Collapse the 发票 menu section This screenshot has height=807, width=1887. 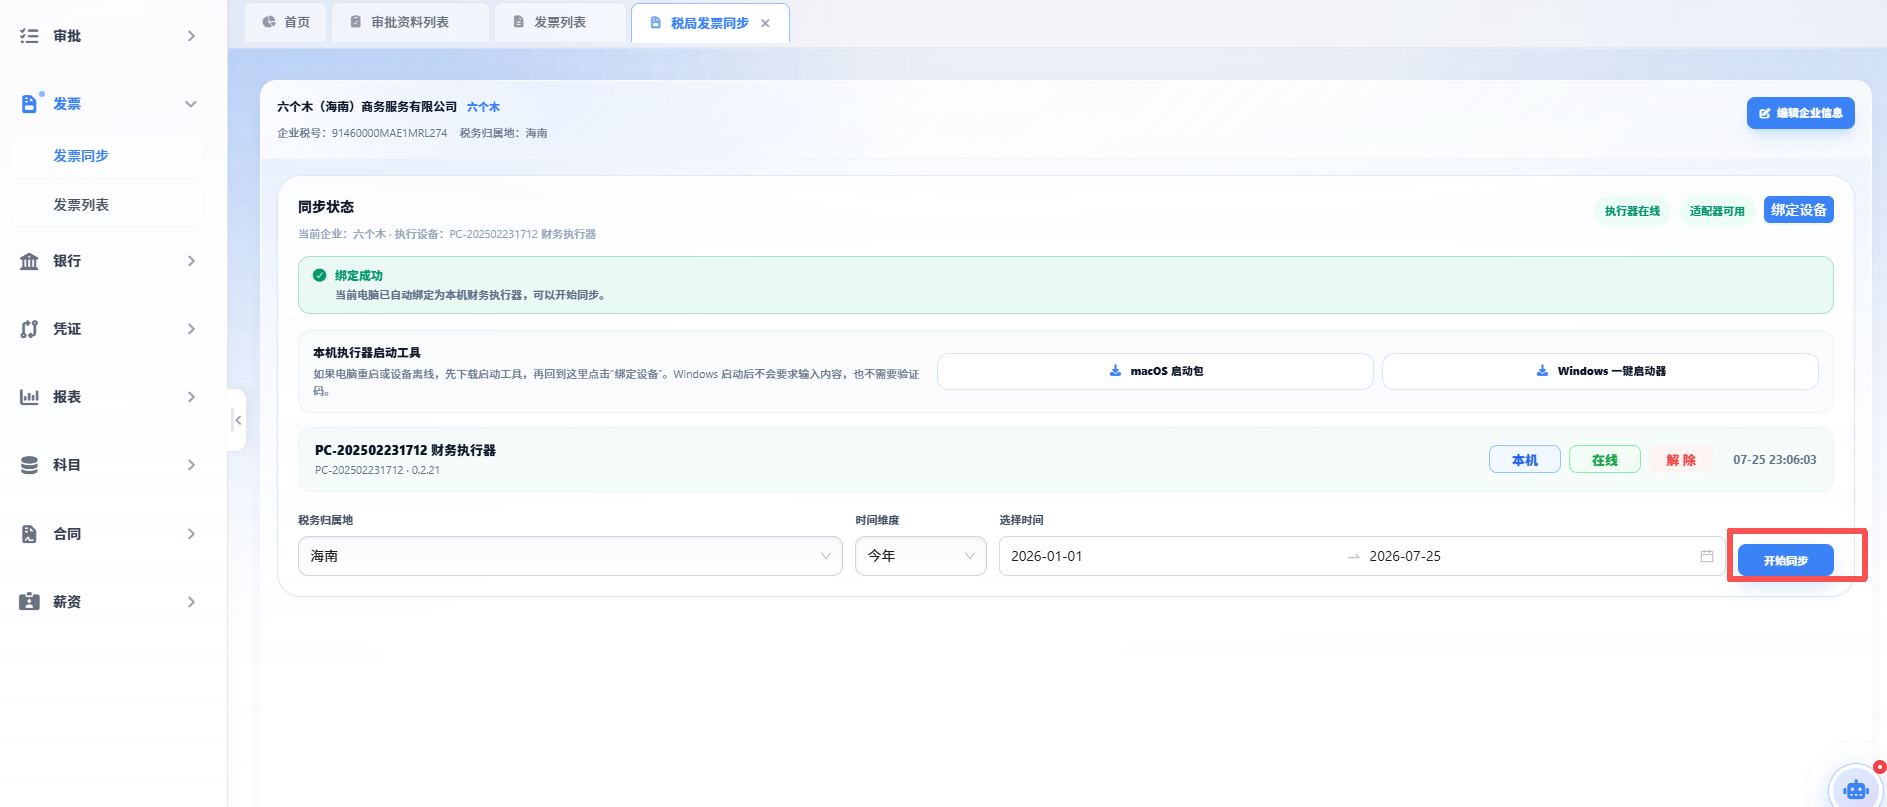pyautogui.click(x=191, y=104)
